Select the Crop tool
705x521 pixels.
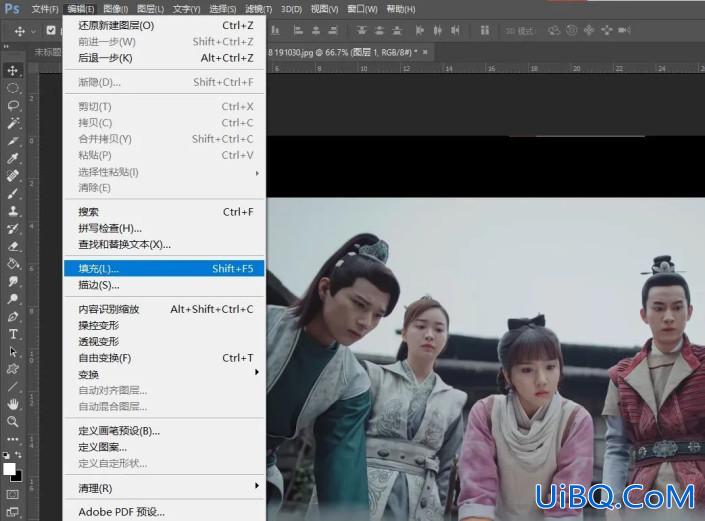pyautogui.click(x=13, y=141)
